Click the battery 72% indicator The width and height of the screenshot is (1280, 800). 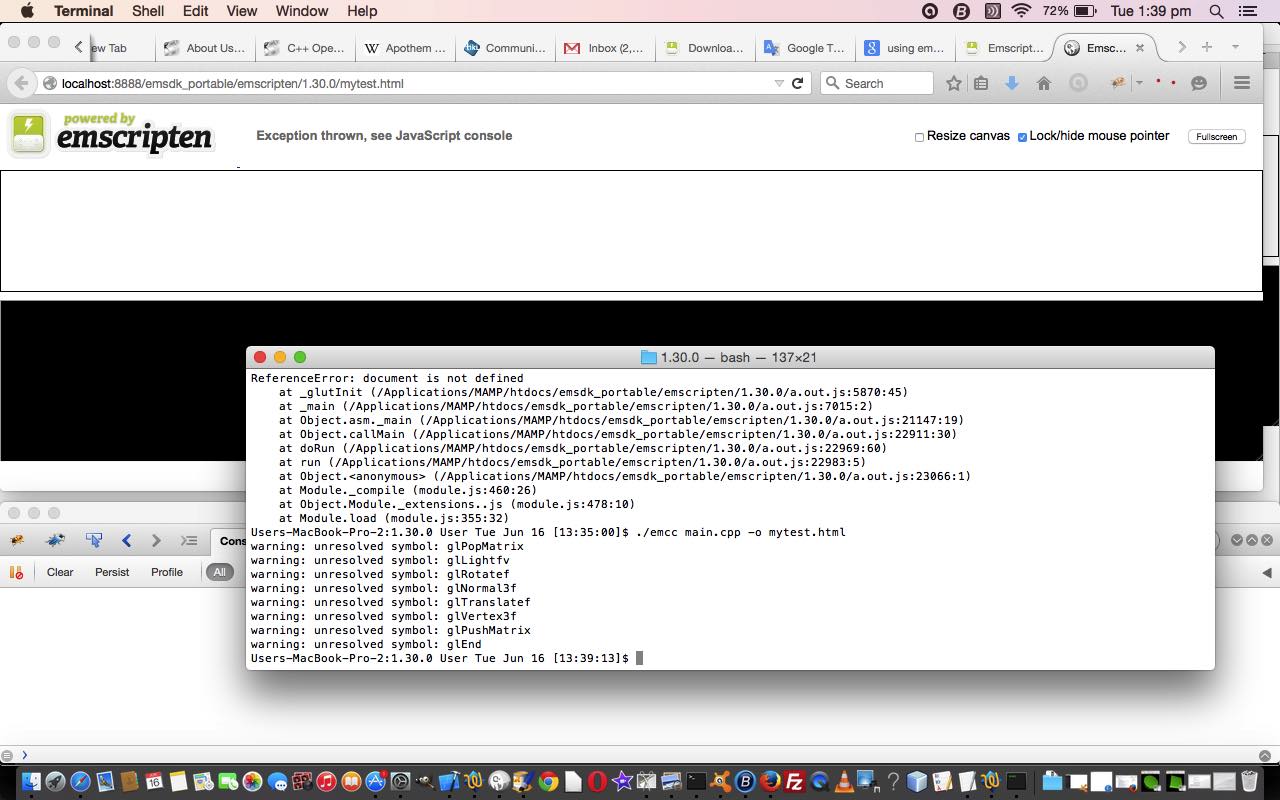click(x=1069, y=11)
